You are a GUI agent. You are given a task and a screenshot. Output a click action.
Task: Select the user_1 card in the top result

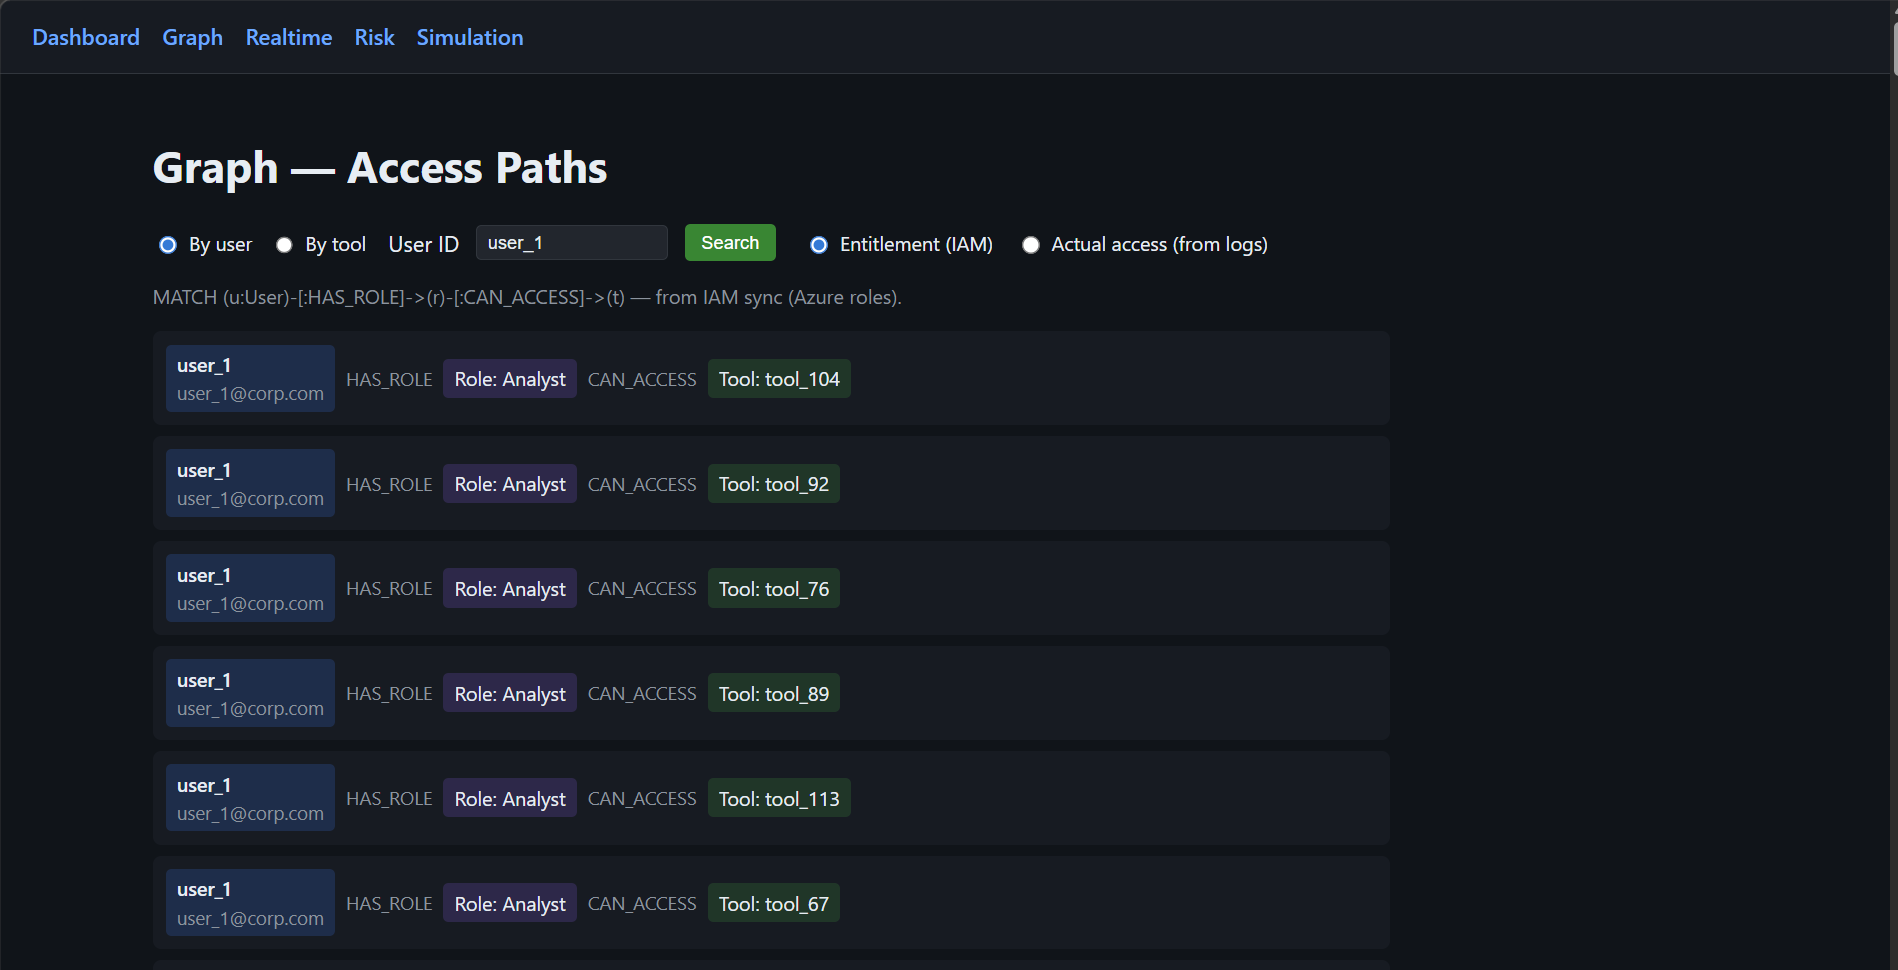pyautogui.click(x=250, y=378)
